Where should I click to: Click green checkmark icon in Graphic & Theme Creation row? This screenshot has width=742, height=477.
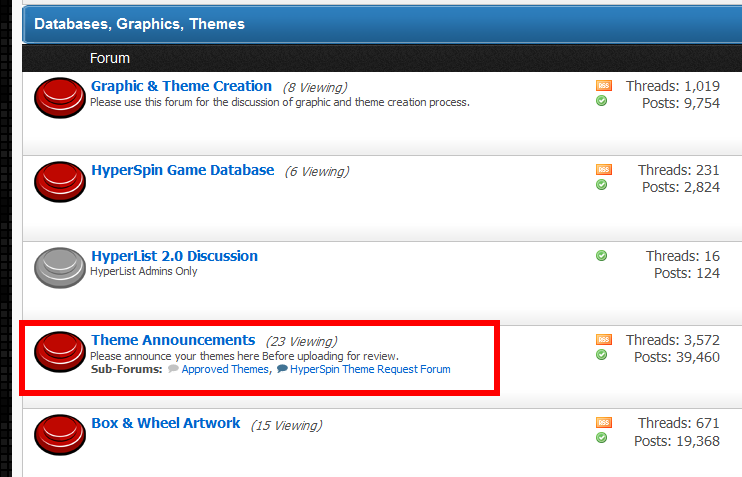[x=601, y=101]
